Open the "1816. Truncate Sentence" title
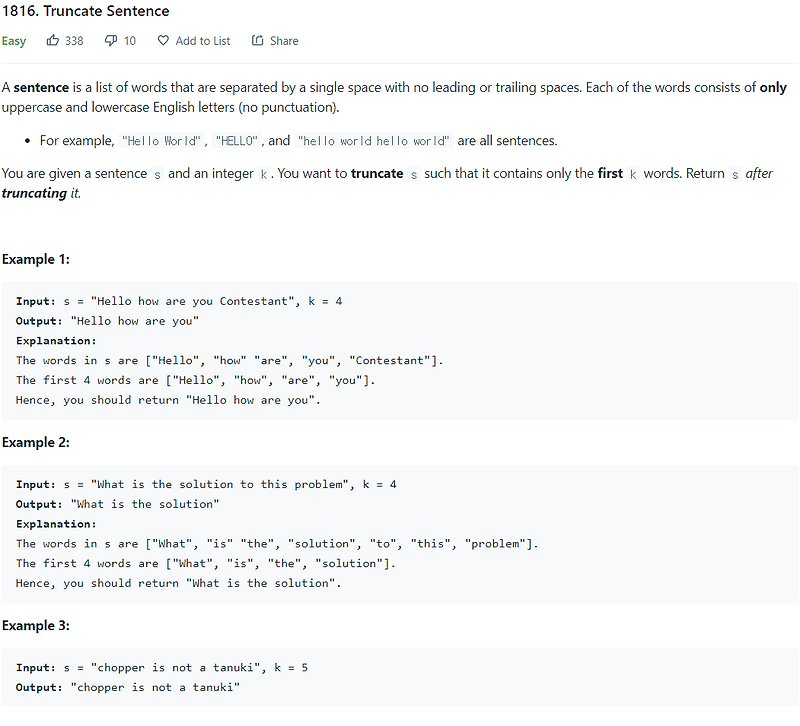This screenshot has width=800, height=726. [86, 12]
